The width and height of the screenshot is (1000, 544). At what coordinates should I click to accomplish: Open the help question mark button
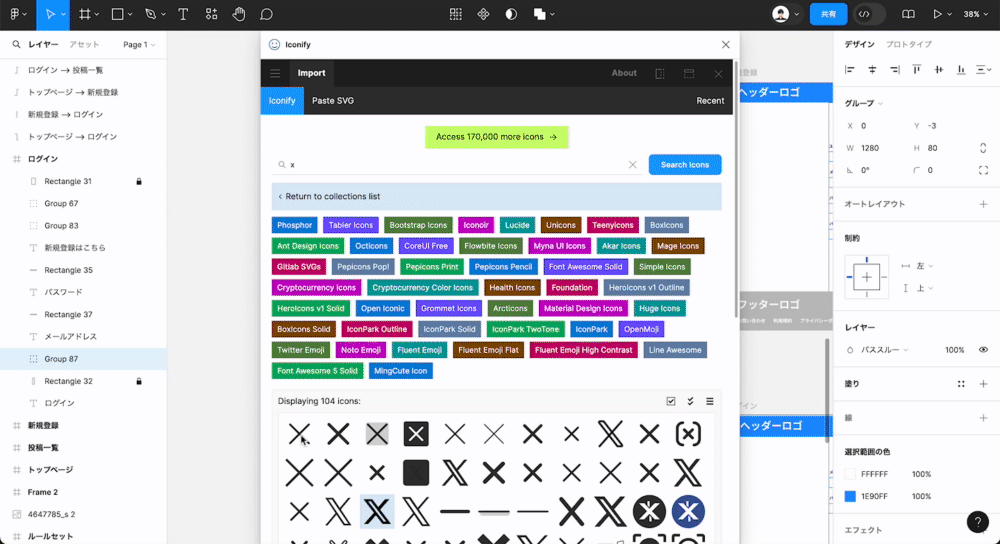point(978,522)
